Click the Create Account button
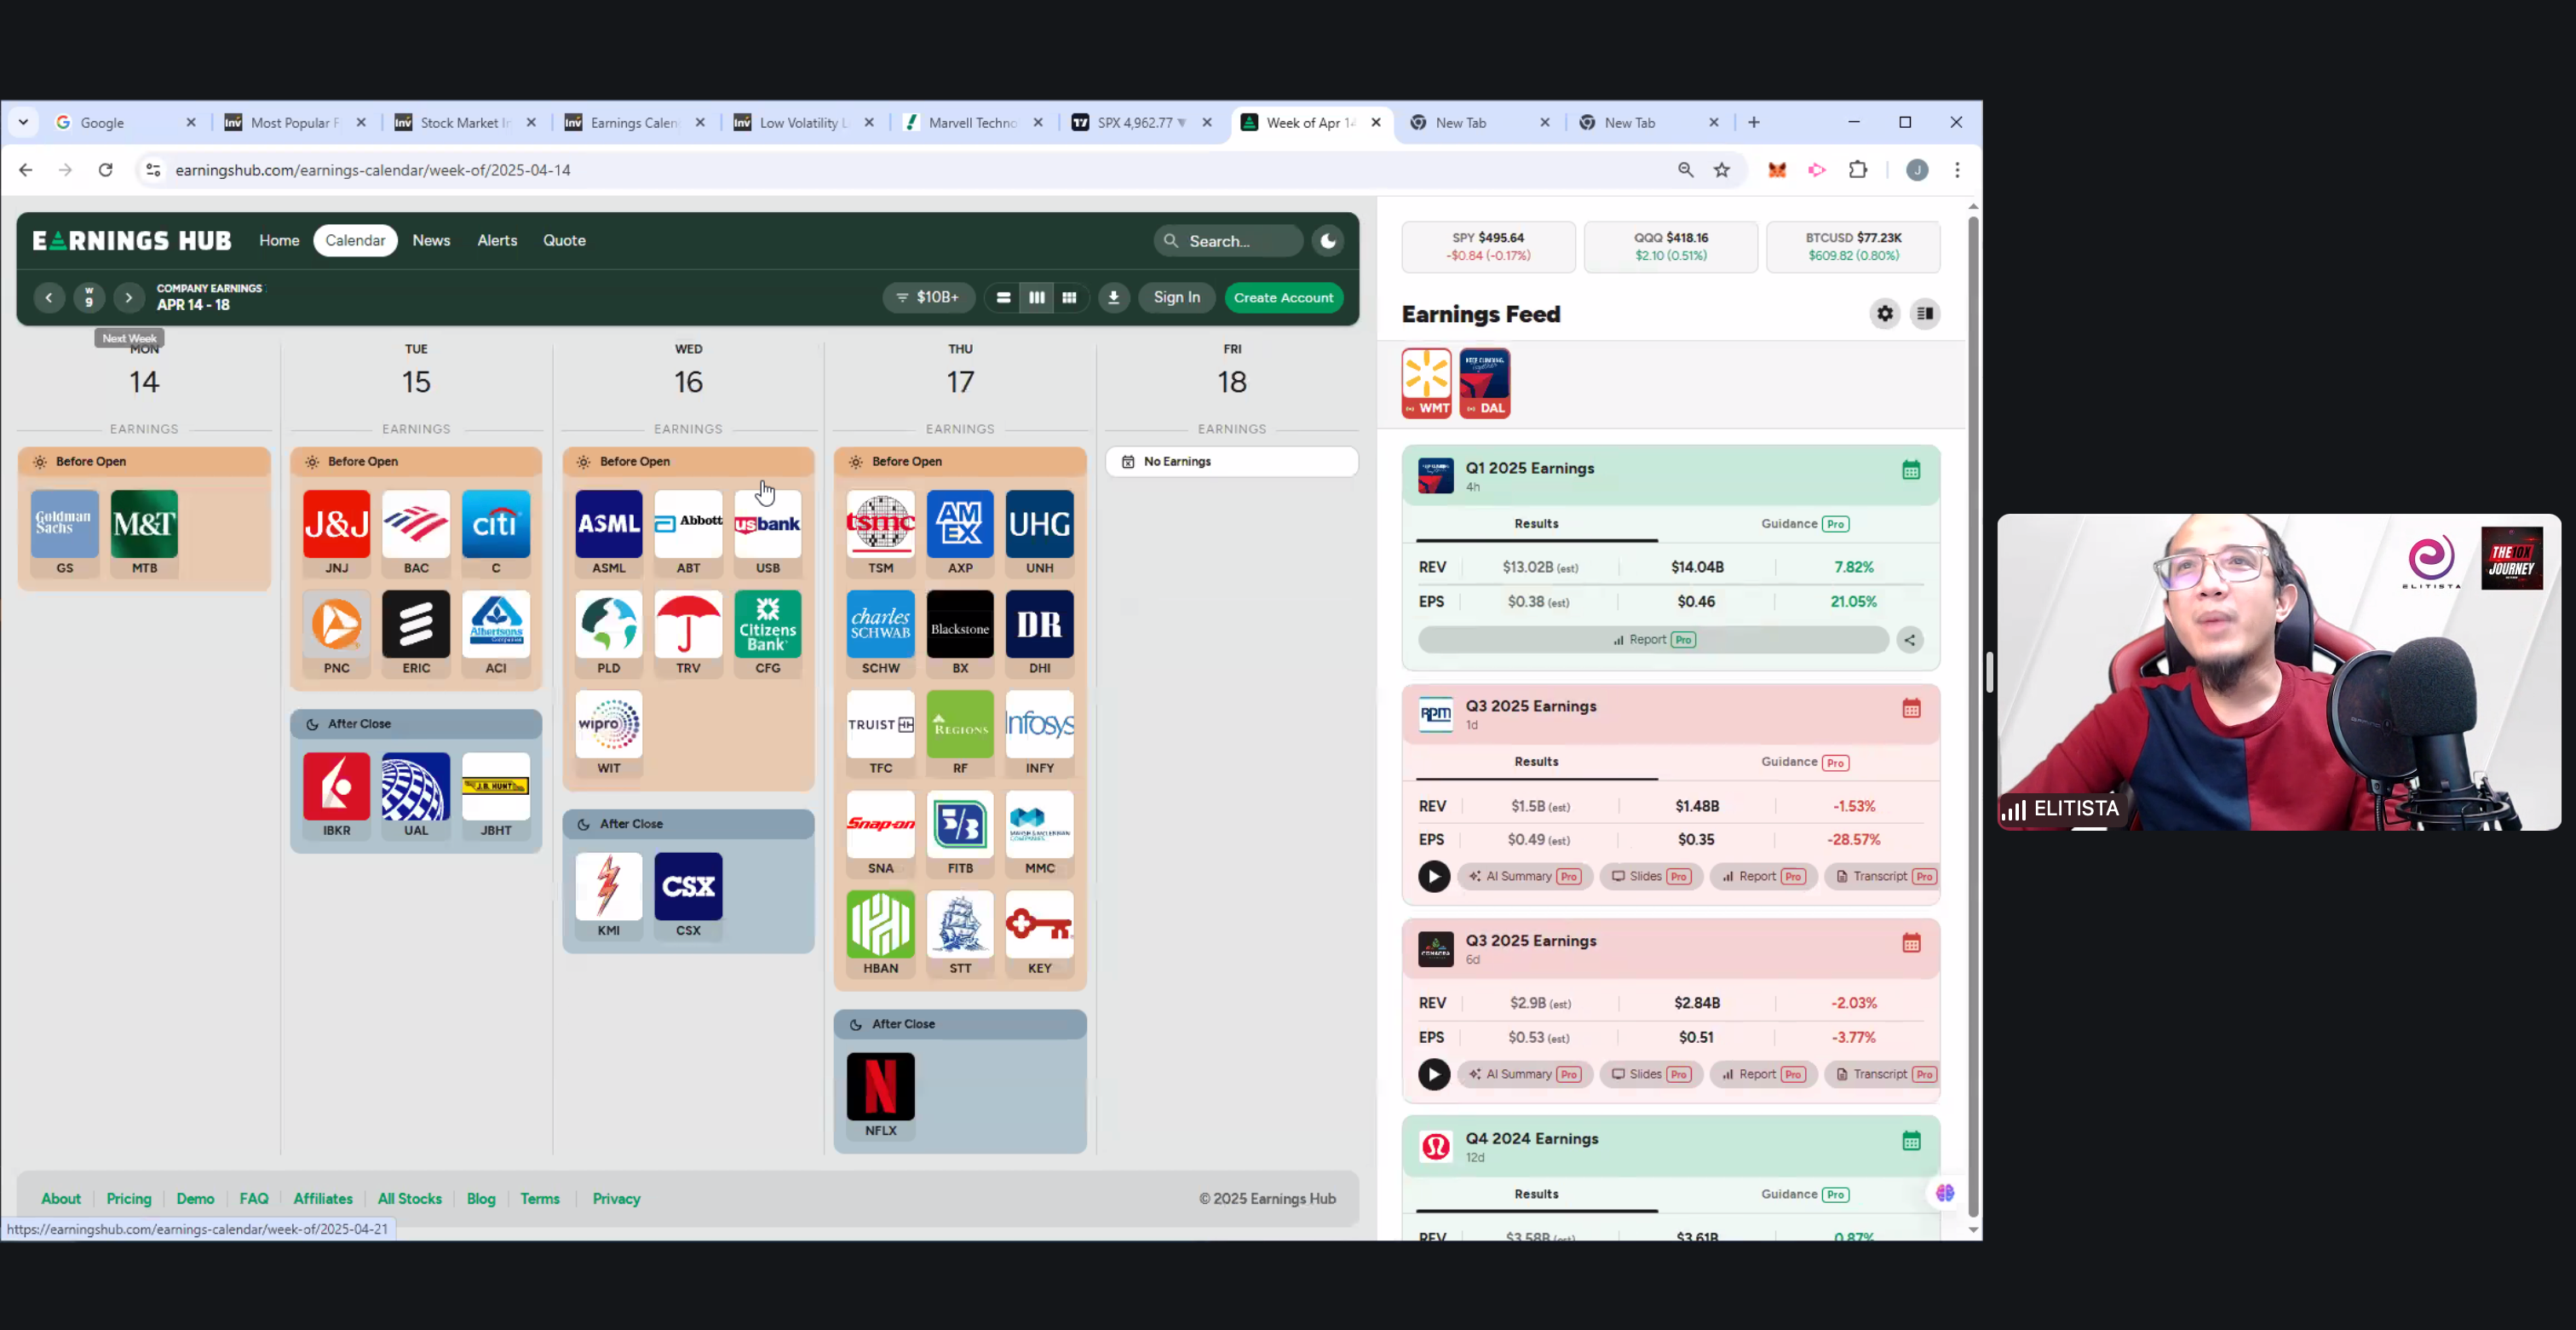 tap(1283, 298)
